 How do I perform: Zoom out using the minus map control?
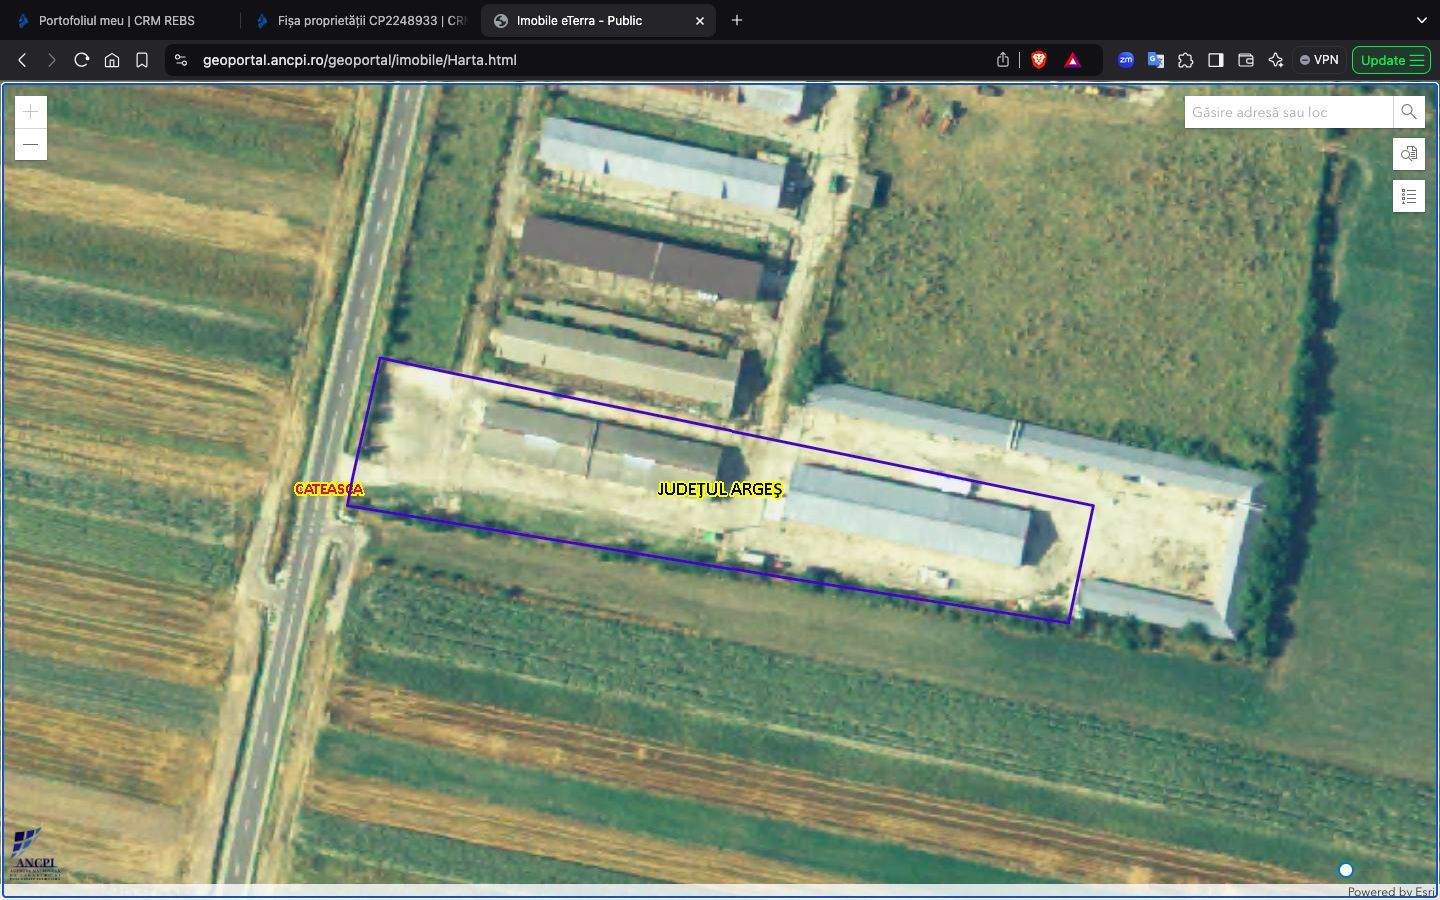(x=30, y=144)
